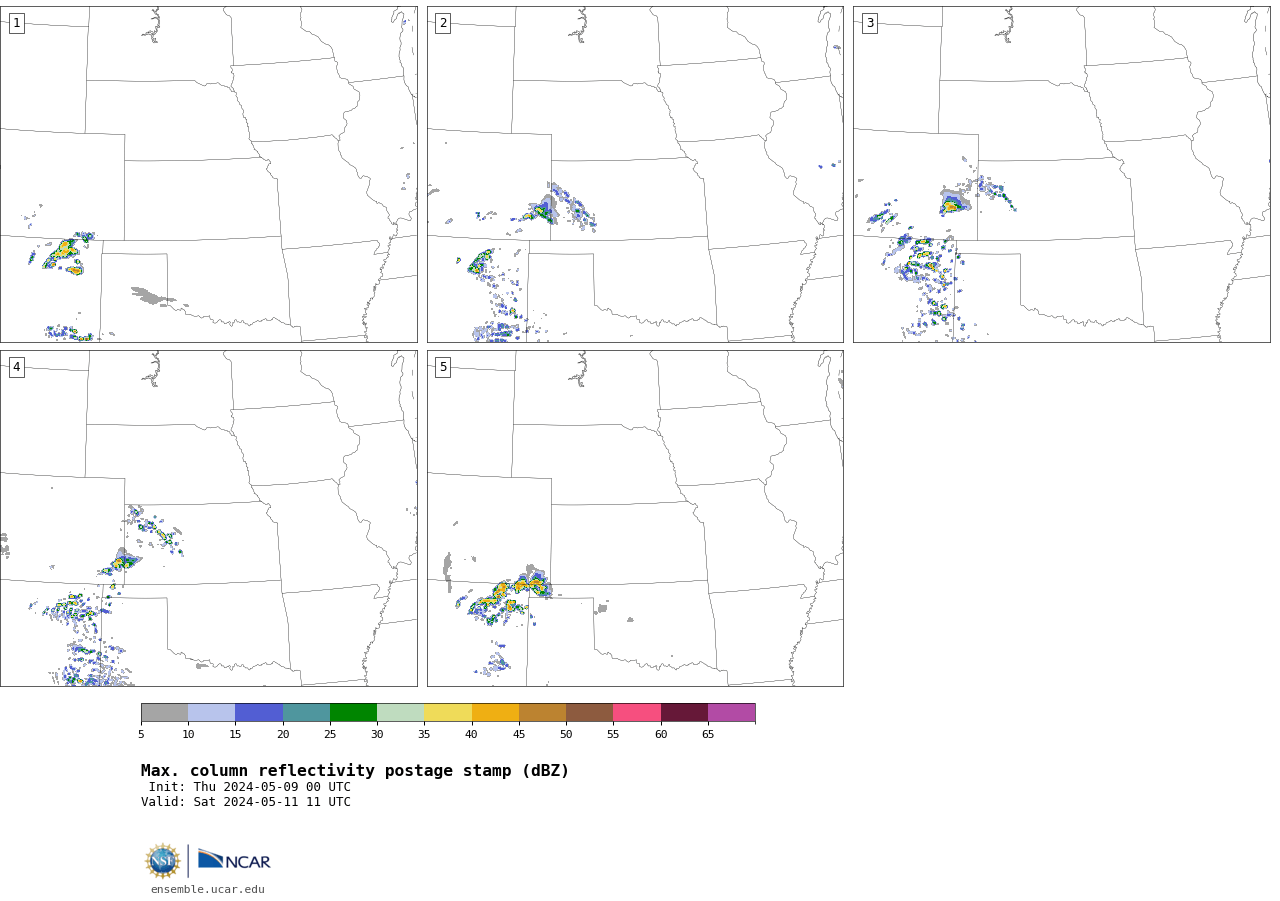Click the NSF logo icon
The image size is (1280, 901).
[163, 861]
